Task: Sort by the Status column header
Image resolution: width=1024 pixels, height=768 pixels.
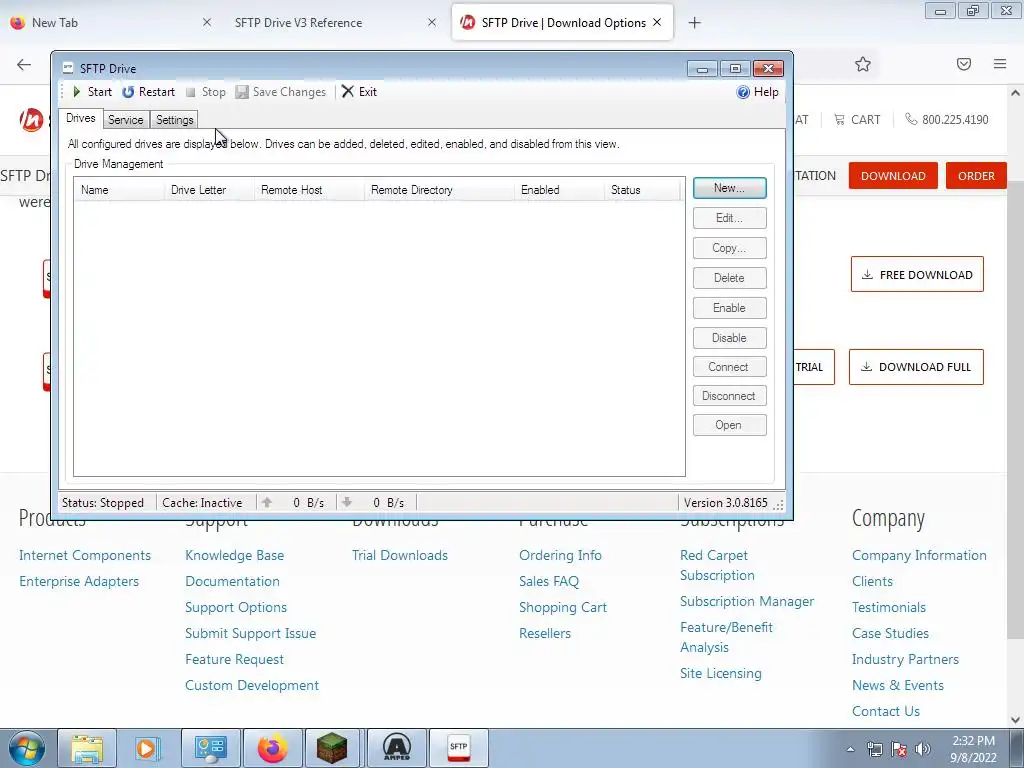Action: [642, 190]
